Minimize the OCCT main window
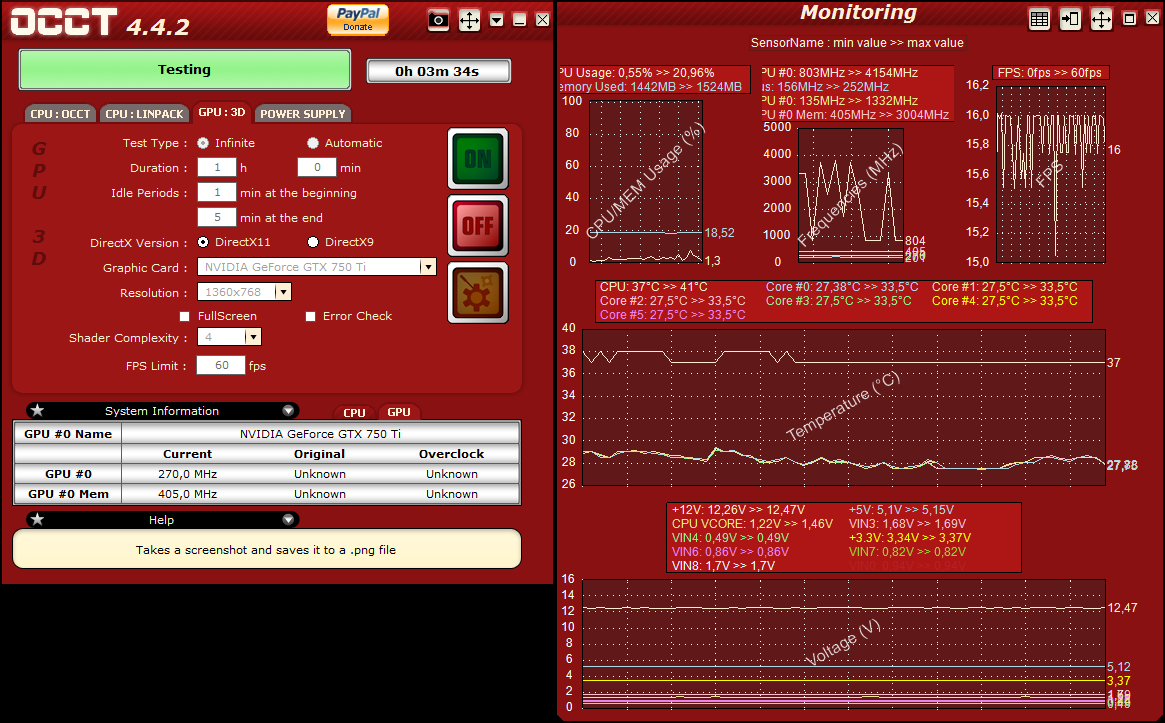Viewport: 1165px width, 723px height. tap(520, 20)
